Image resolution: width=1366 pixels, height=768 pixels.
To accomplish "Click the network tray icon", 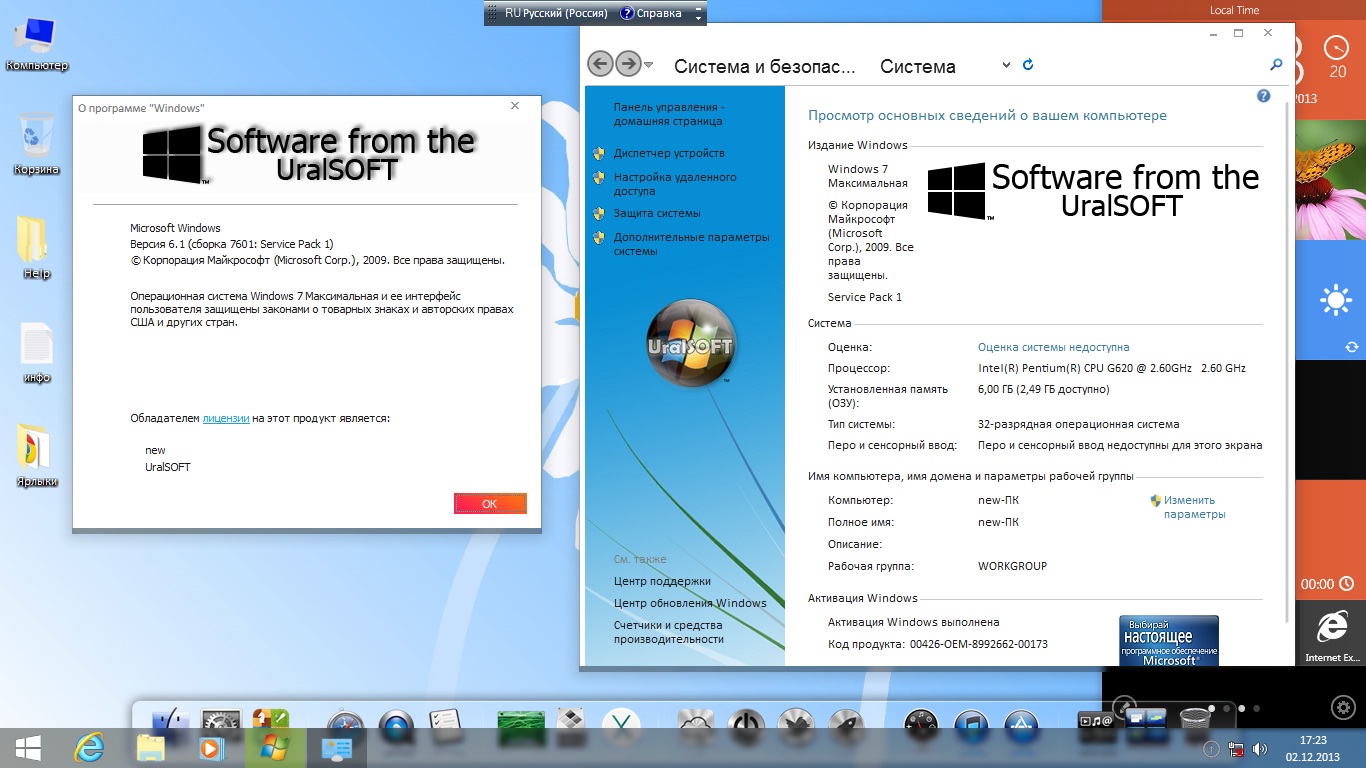I will [1237, 749].
